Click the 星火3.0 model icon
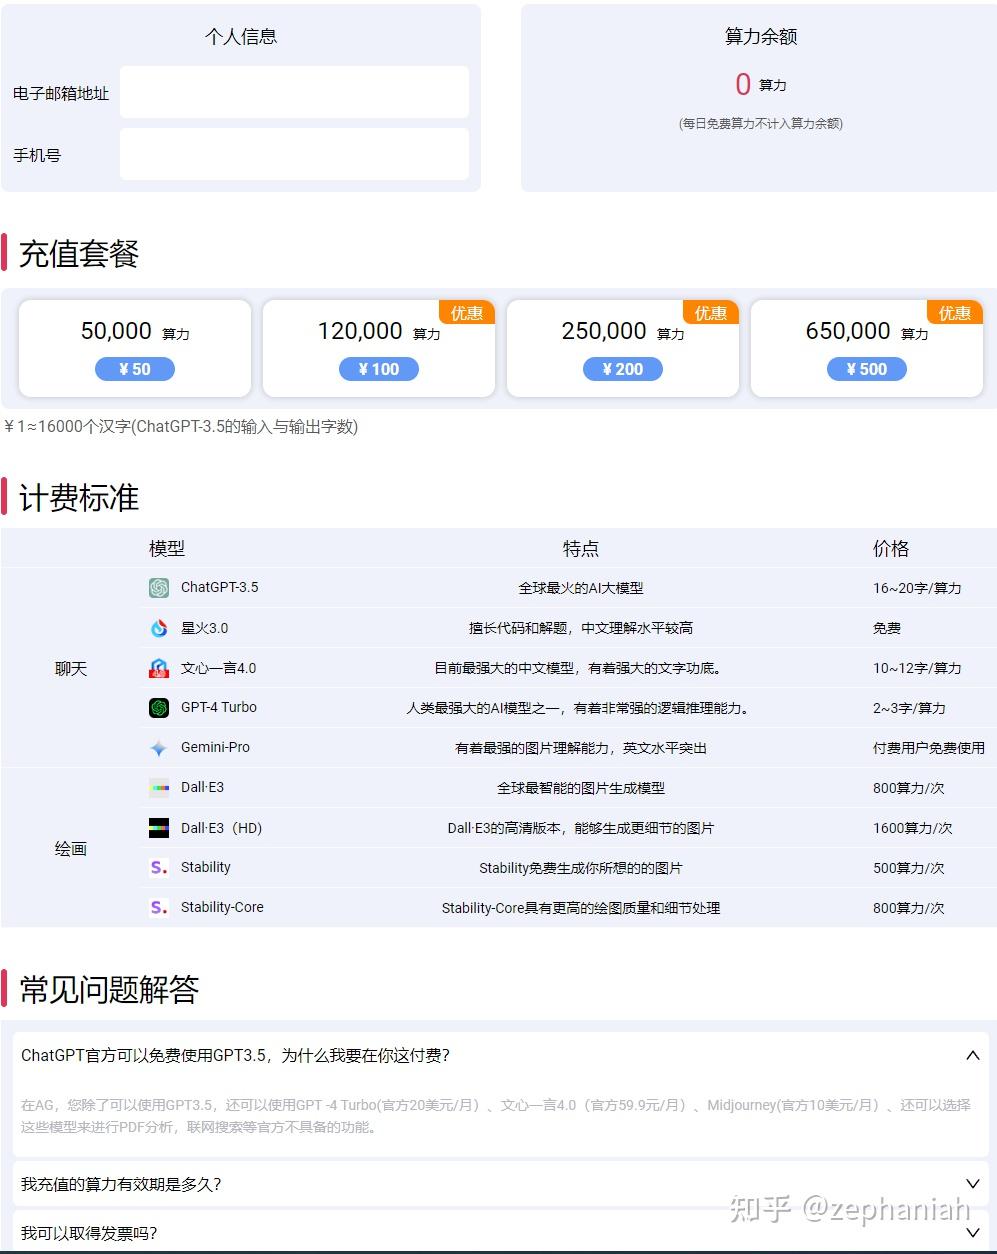Viewport: 997px width, 1254px height. click(159, 628)
